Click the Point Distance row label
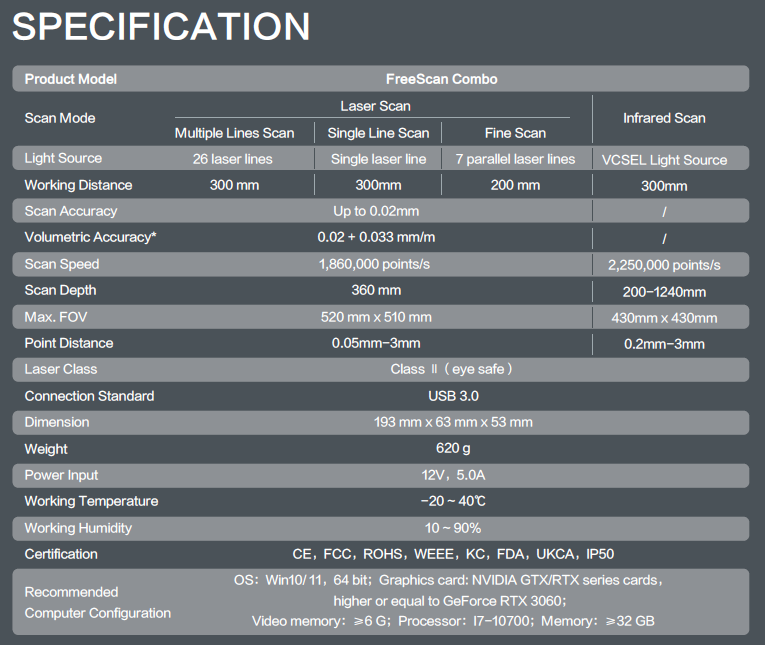This screenshot has height=645, width=765. pyautogui.click(x=69, y=343)
